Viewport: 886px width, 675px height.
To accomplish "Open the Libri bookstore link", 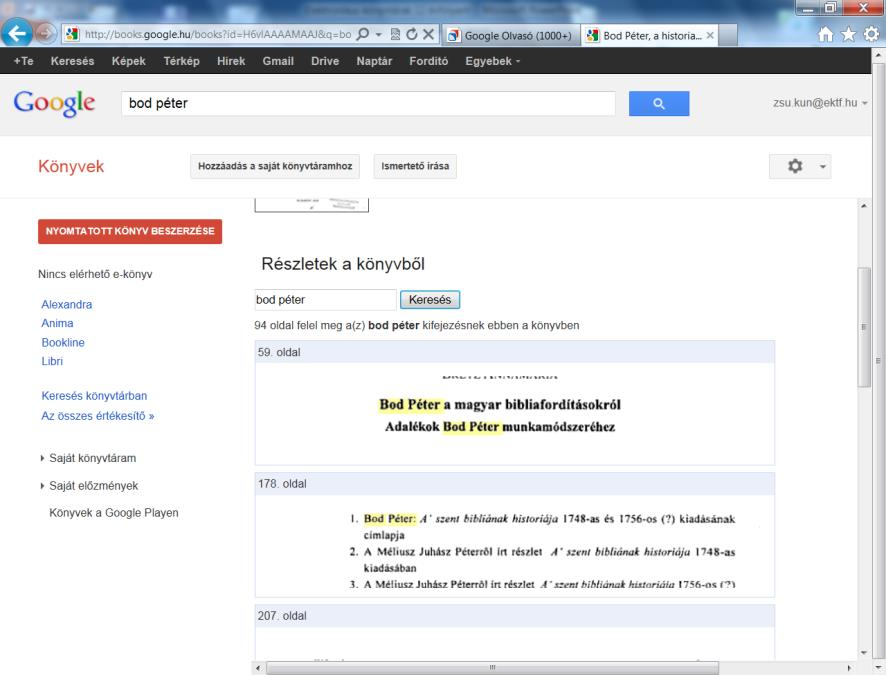I will click(x=52, y=361).
